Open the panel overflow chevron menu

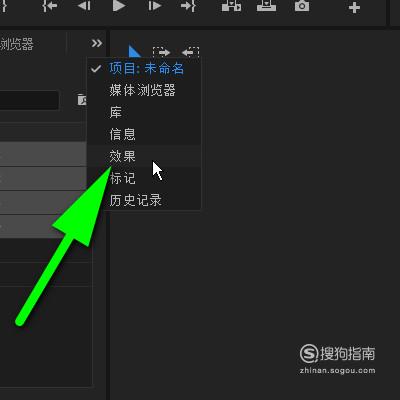click(97, 43)
